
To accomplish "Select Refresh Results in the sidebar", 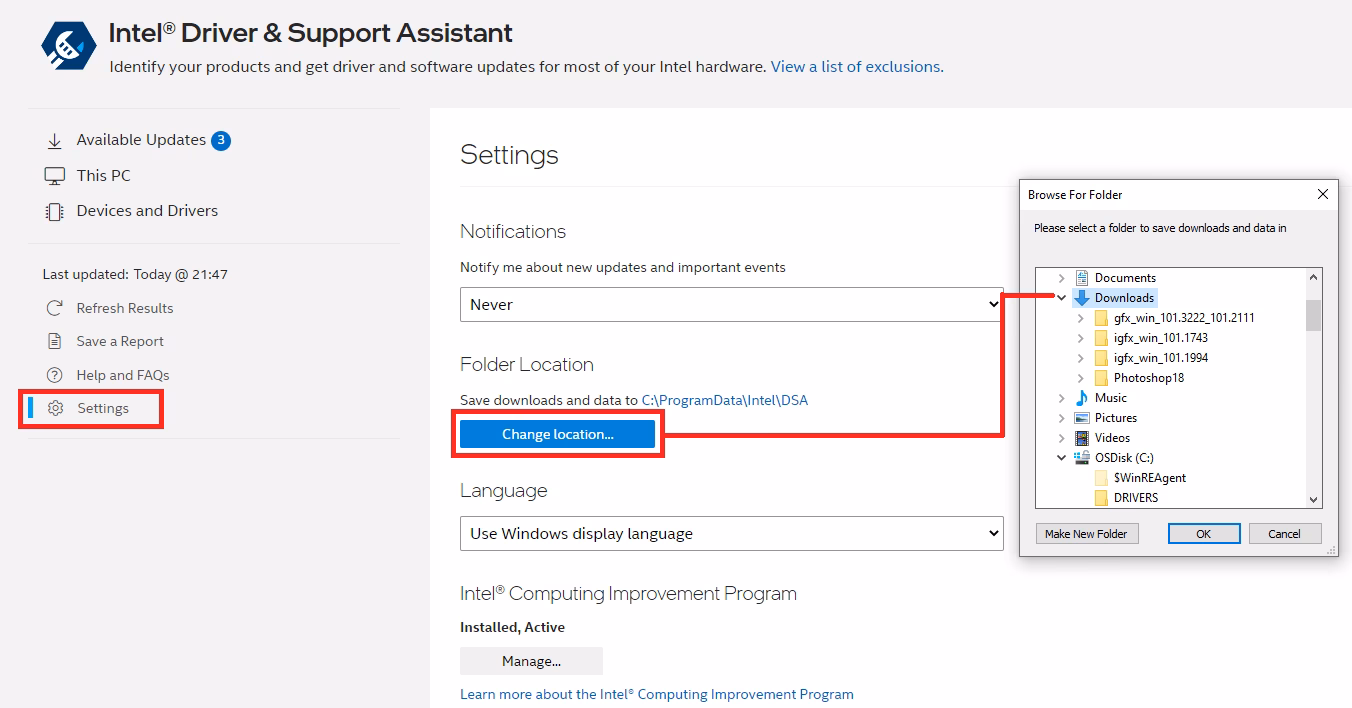I will click(x=125, y=308).
